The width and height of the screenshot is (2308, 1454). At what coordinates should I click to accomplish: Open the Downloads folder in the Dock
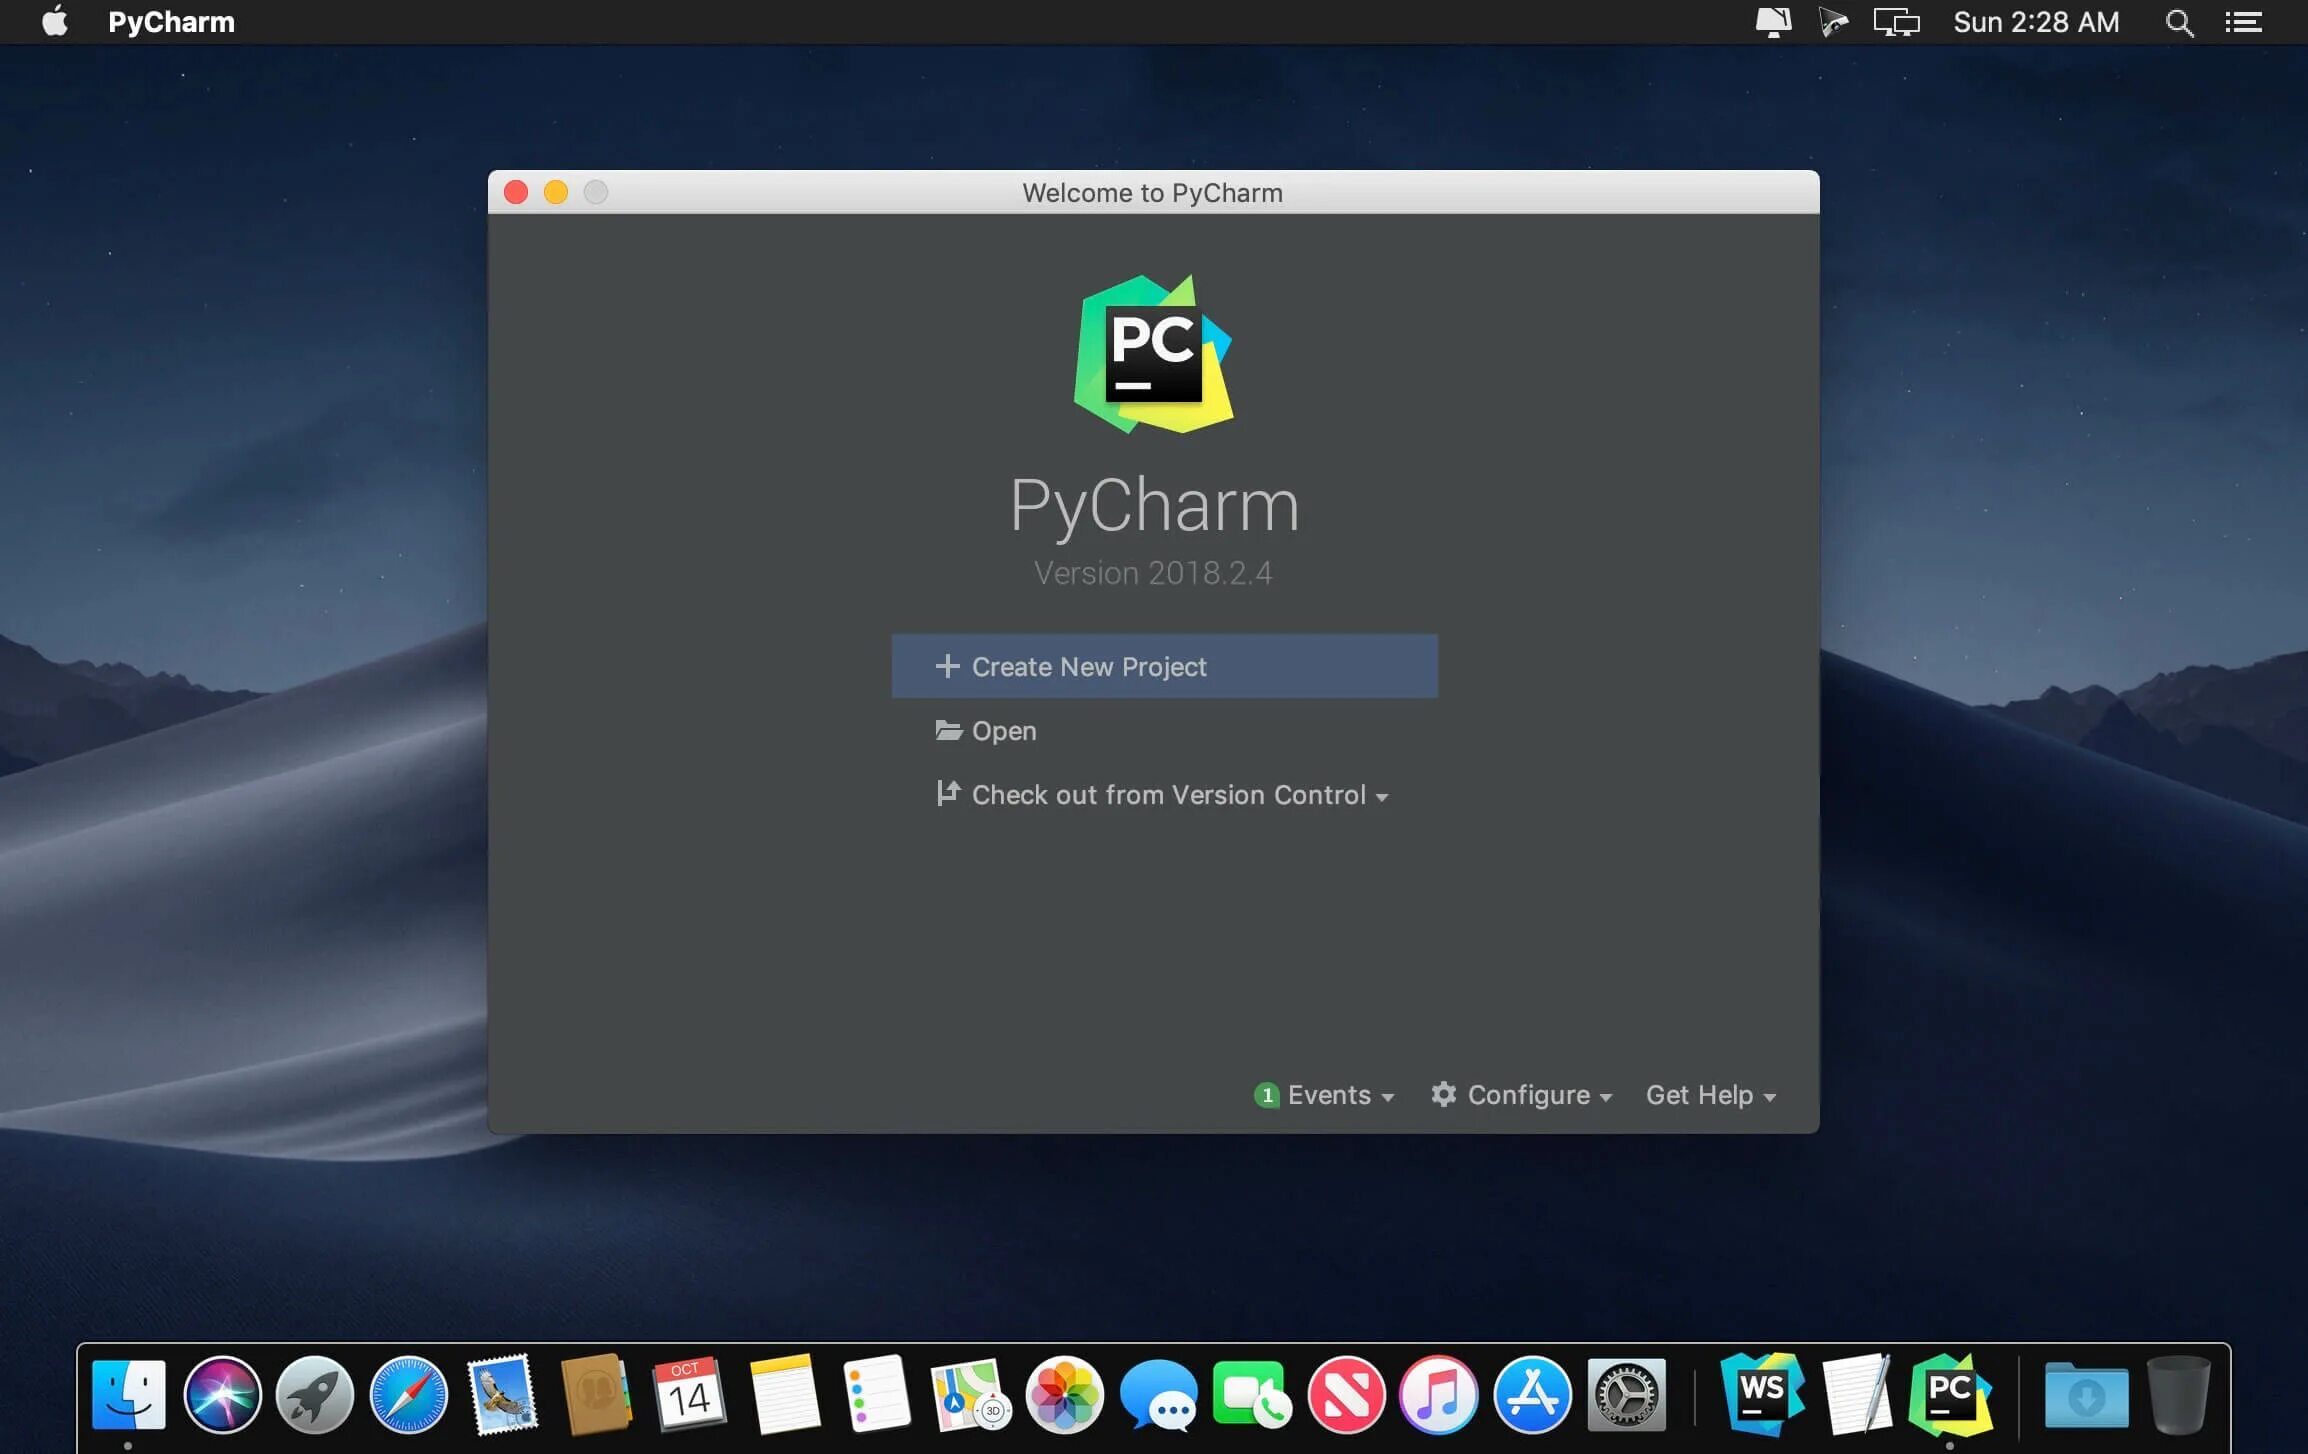pos(2085,1395)
